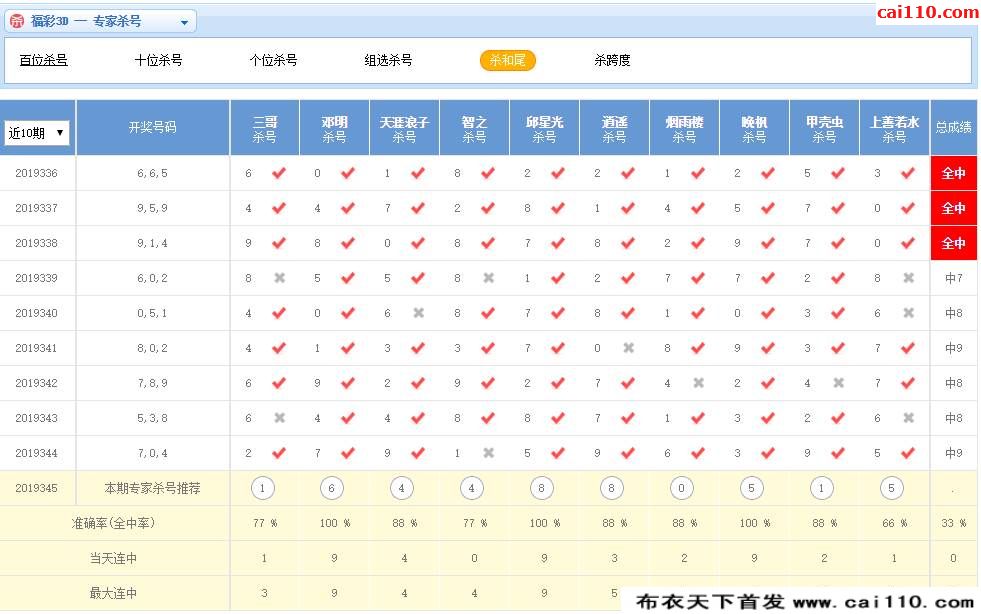The height and width of the screenshot is (614, 981).
Task: Click 晚枫 circled pick 5 for 2019345
Action: (752, 488)
